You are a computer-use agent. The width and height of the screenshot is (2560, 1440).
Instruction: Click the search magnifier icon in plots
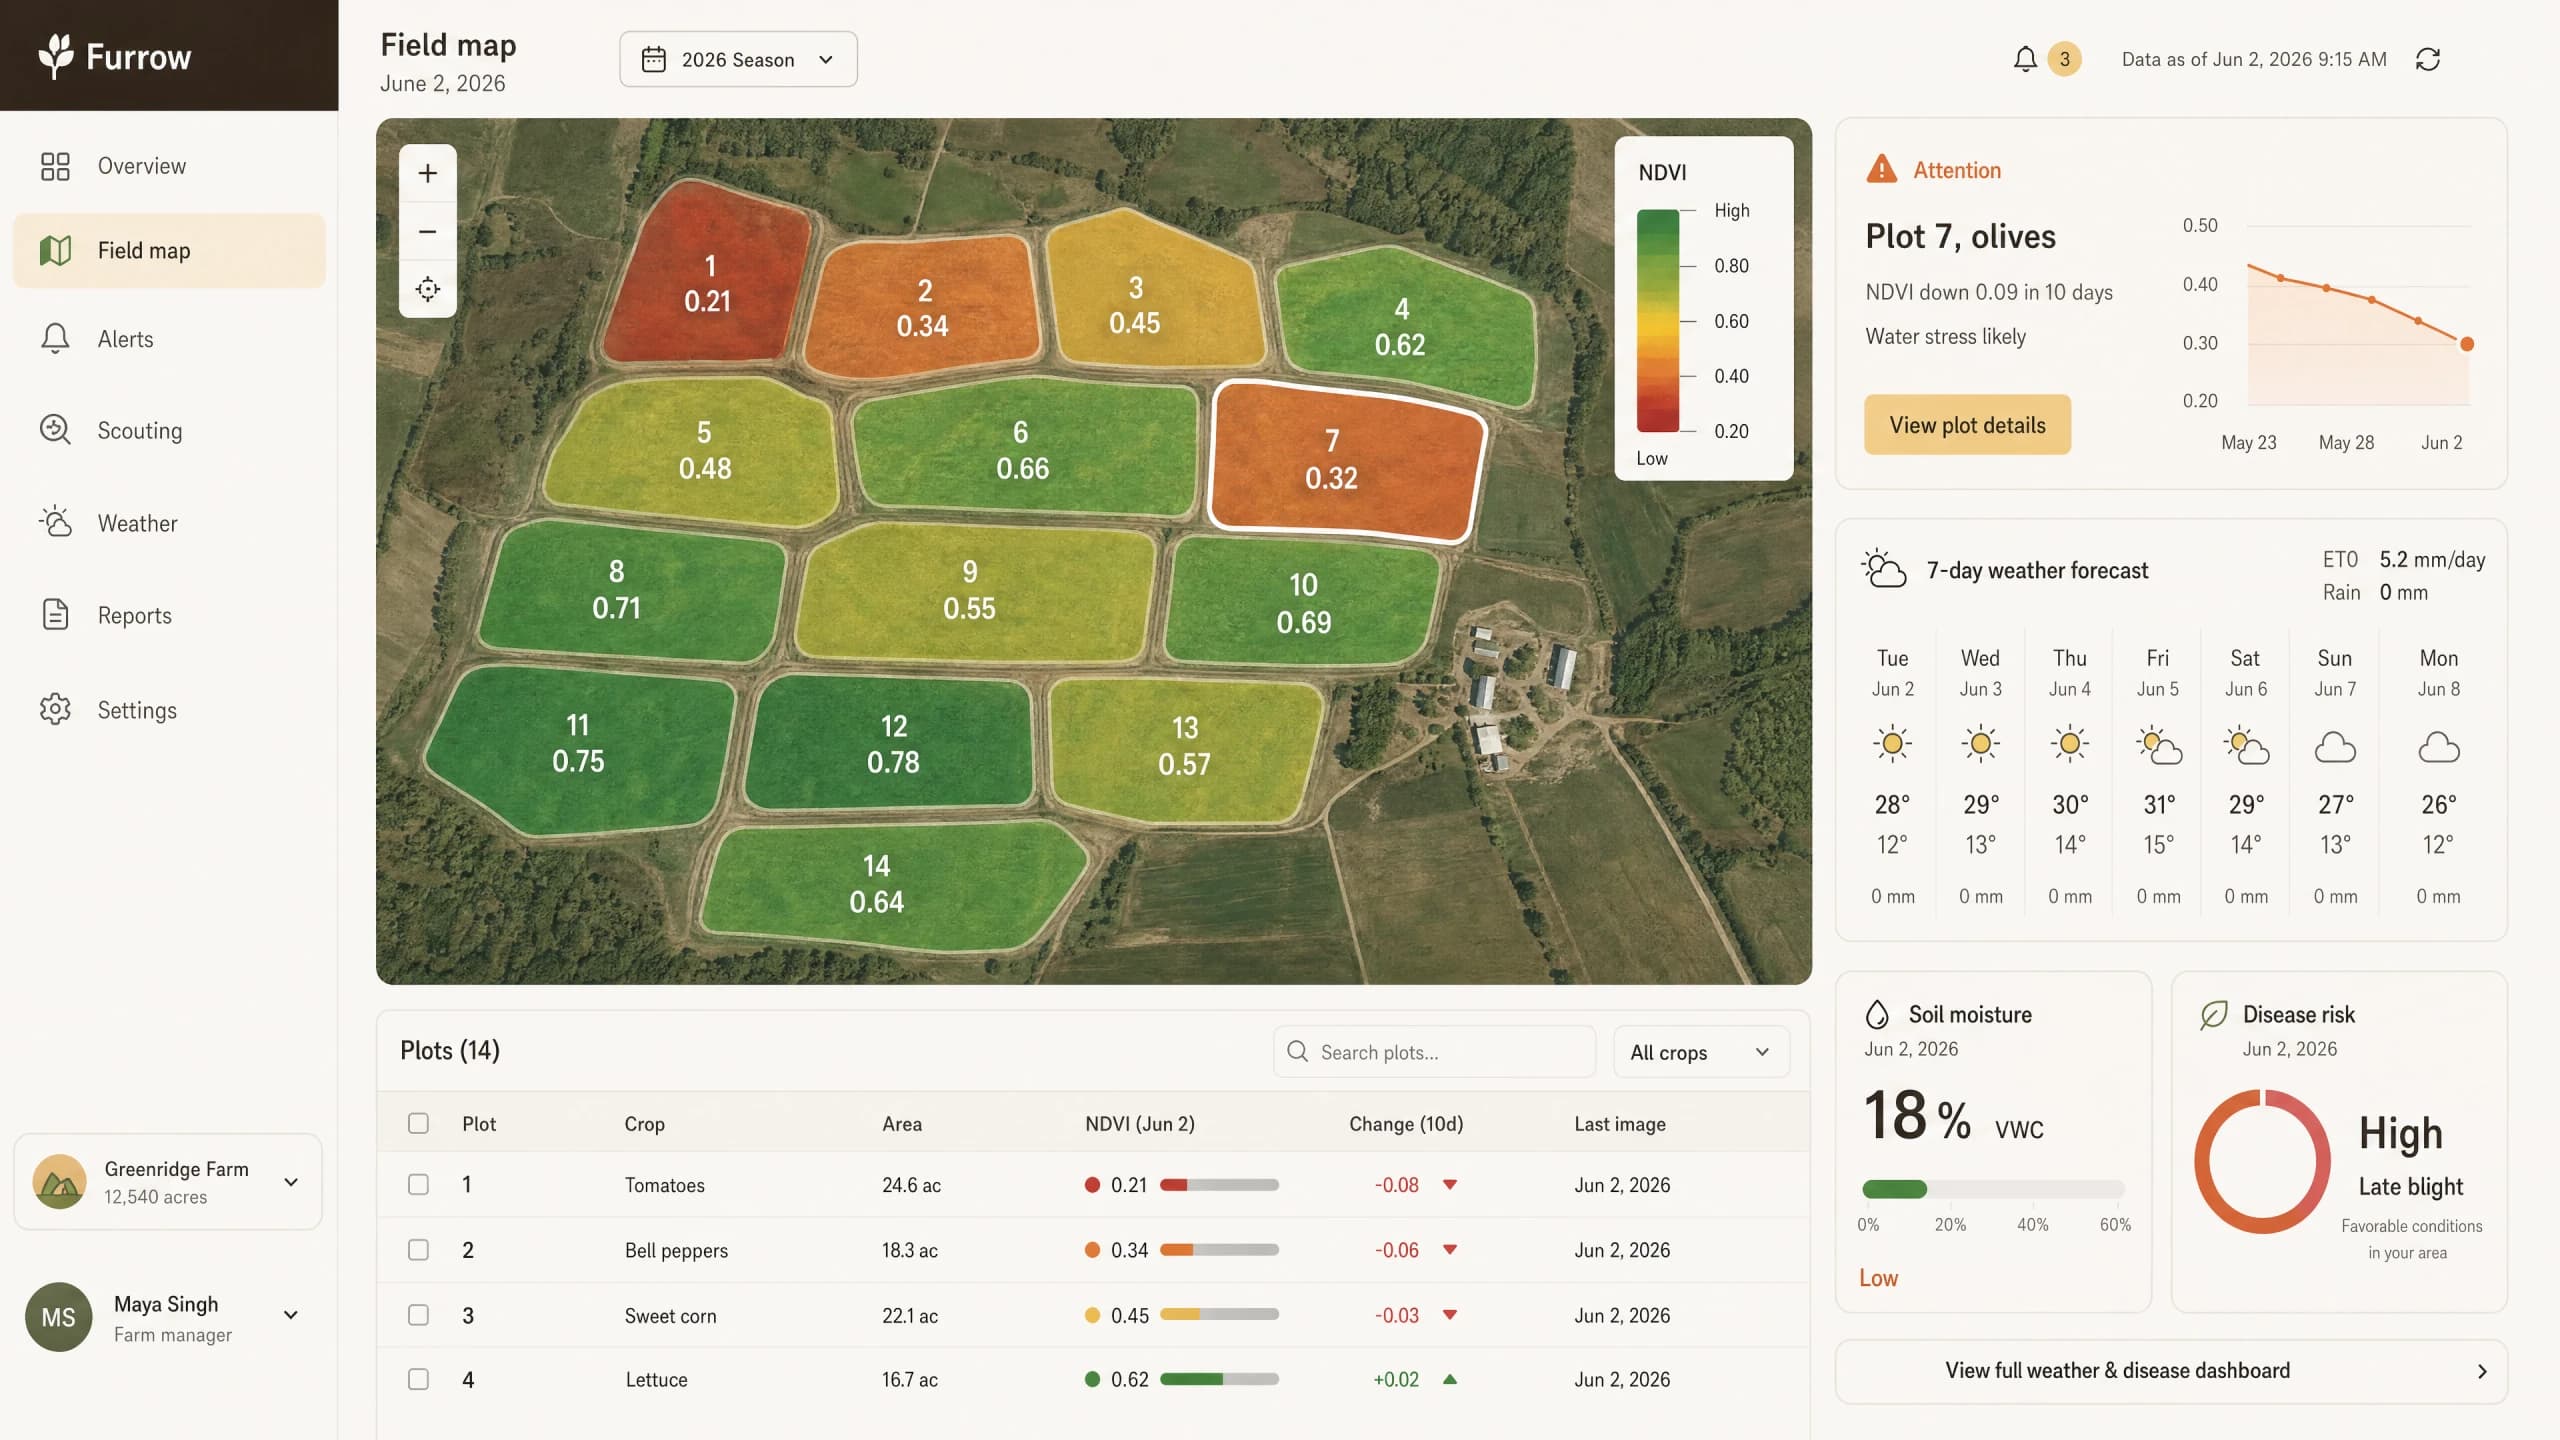pos(1297,1051)
